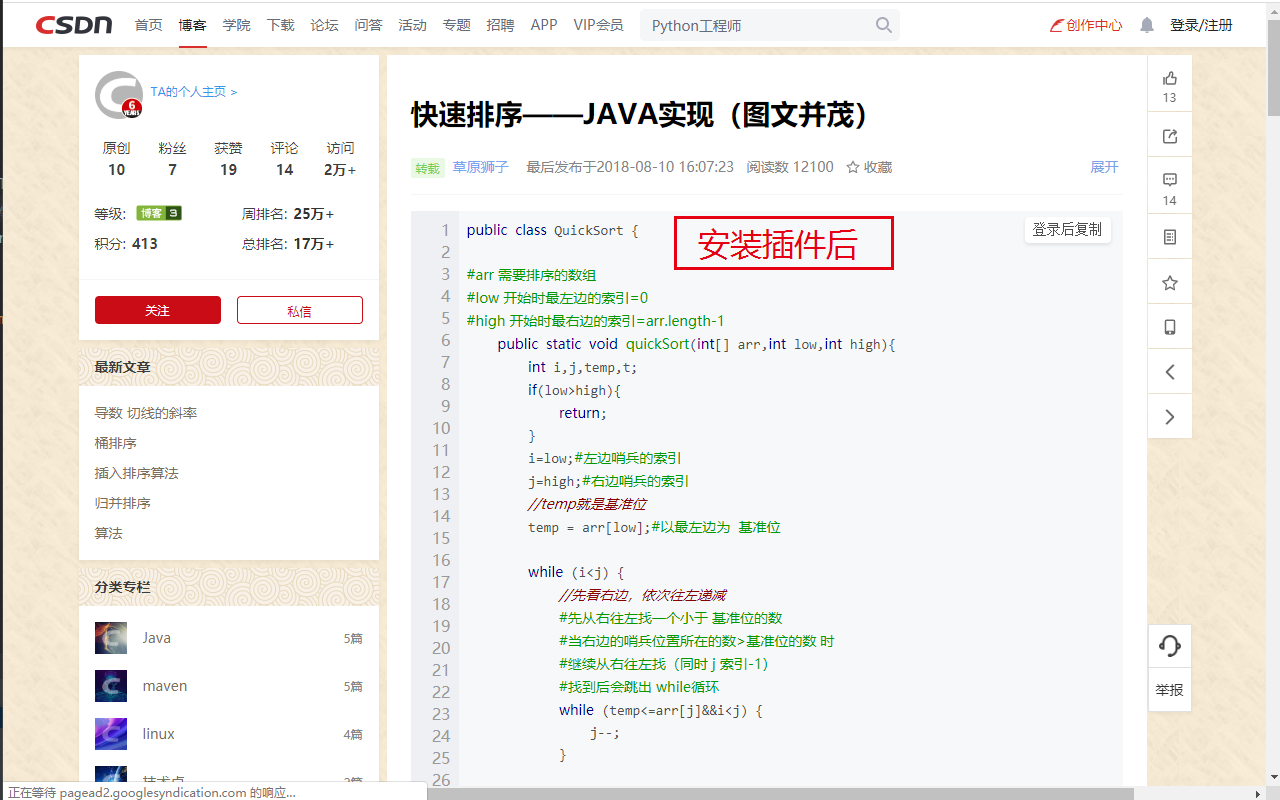Click the 创作中心 feather icon
The width and height of the screenshot is (1280, 800).
[x=1056, y=25]
